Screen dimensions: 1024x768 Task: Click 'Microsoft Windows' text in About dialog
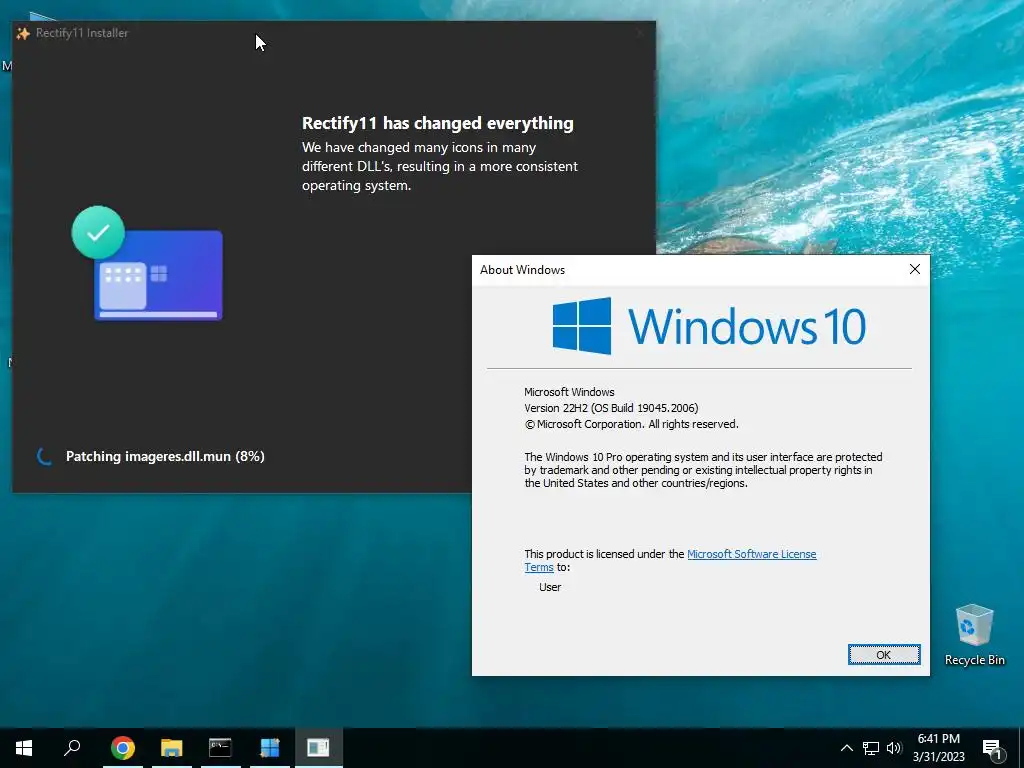pos(569,392)
